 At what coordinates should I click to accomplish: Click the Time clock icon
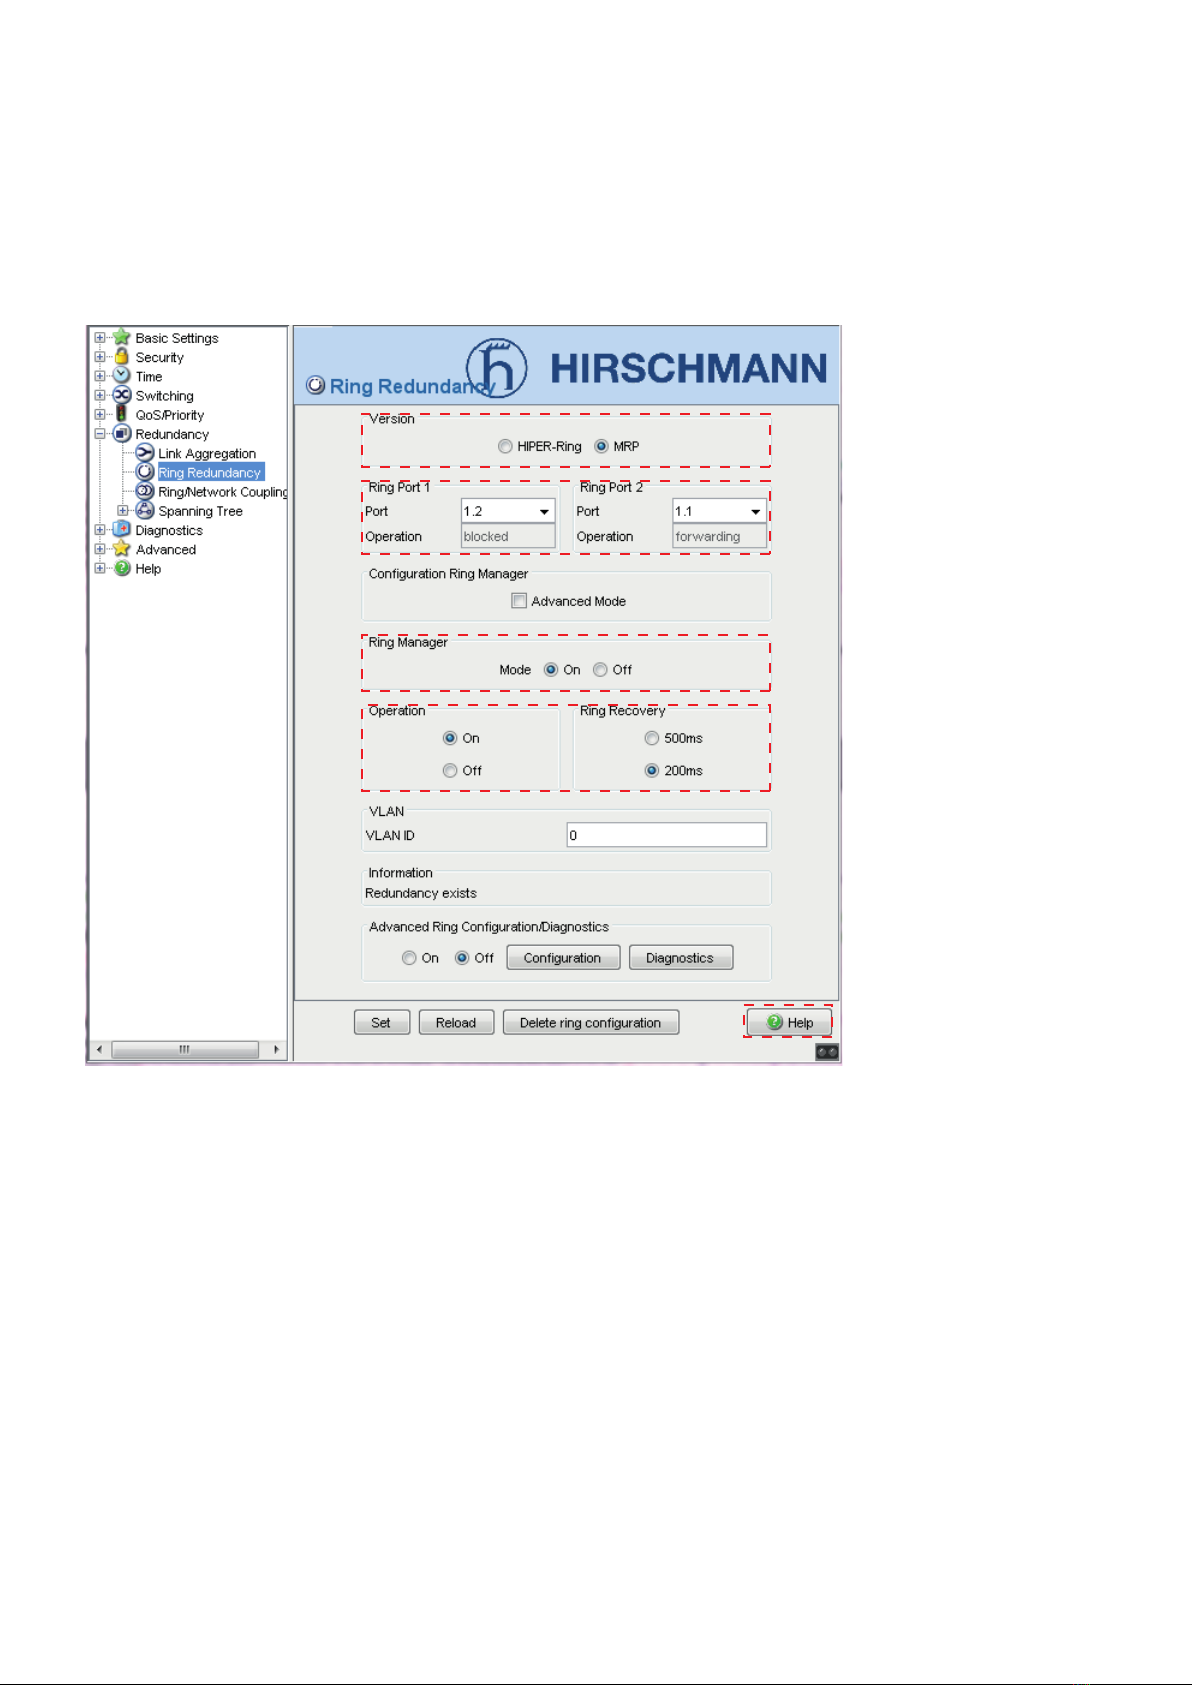tap(122, 375)
